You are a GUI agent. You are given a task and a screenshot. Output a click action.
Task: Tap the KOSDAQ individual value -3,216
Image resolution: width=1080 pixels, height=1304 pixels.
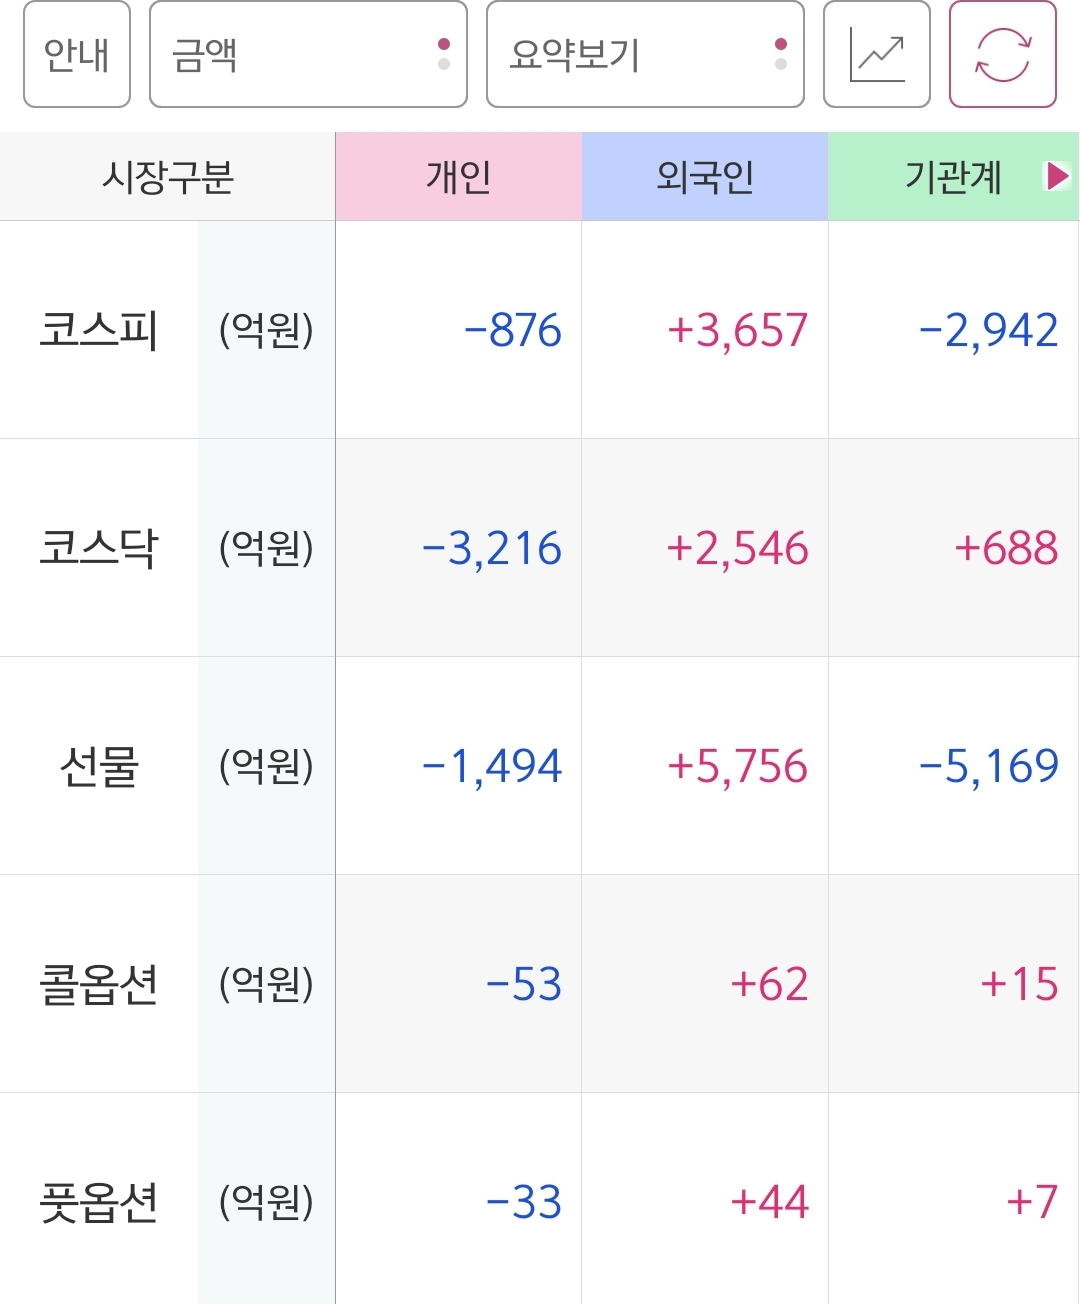coord(492,548)
